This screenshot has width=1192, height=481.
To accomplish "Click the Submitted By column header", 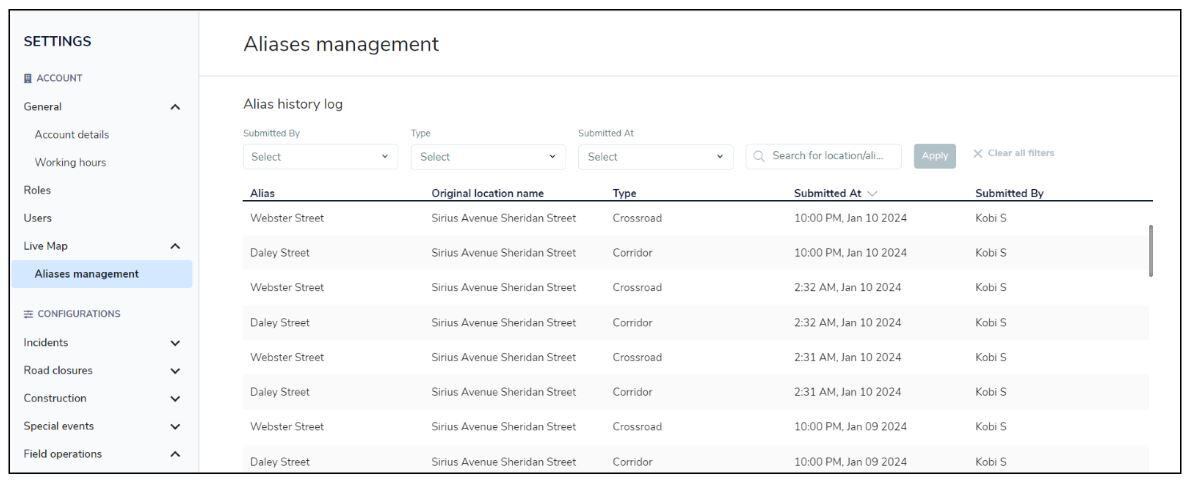I will coord(1009,194).
